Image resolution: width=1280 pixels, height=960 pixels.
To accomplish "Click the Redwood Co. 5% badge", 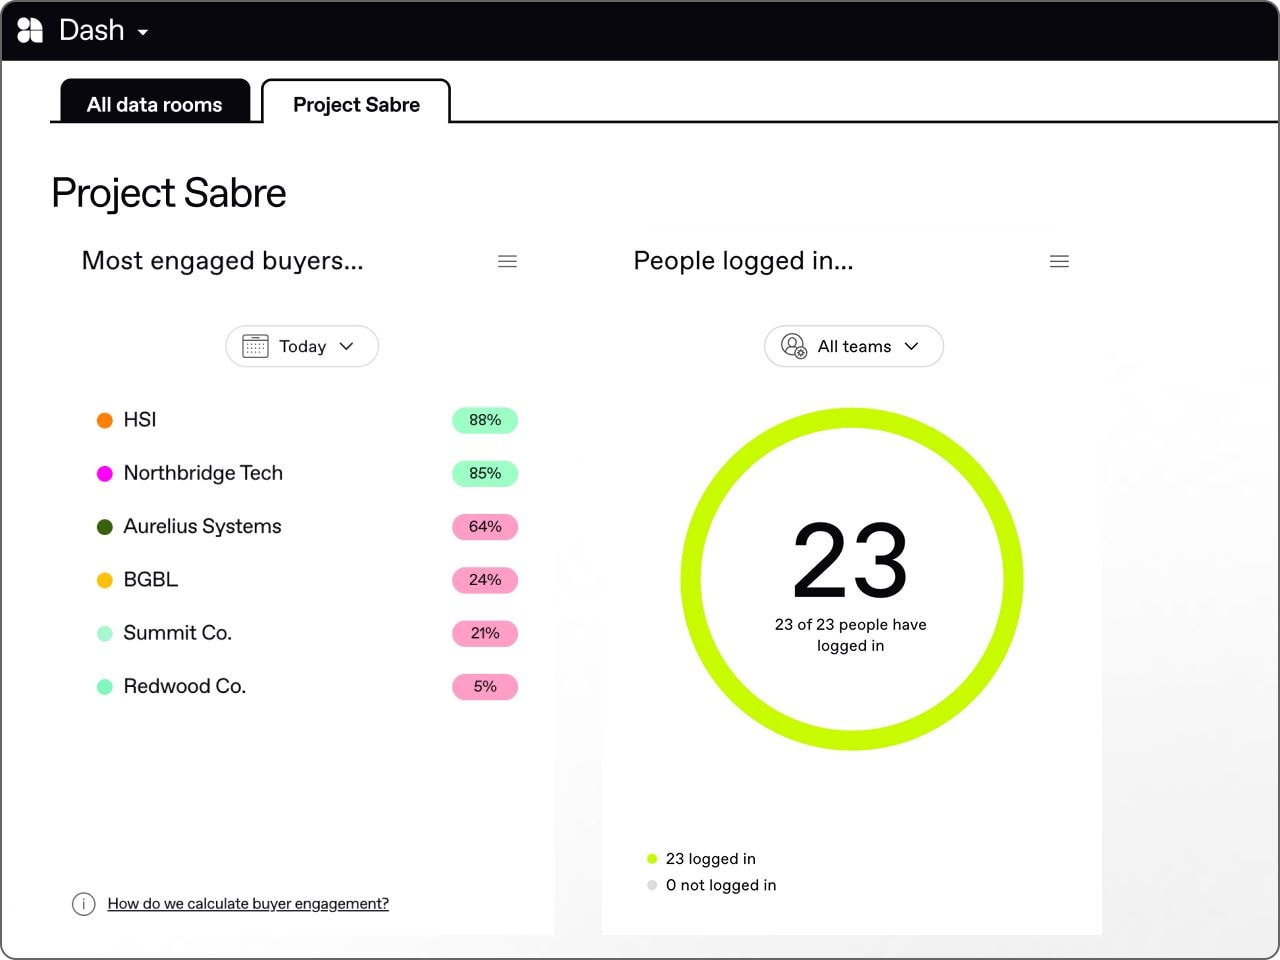I will pyautogui.click(x=485, y=687).
